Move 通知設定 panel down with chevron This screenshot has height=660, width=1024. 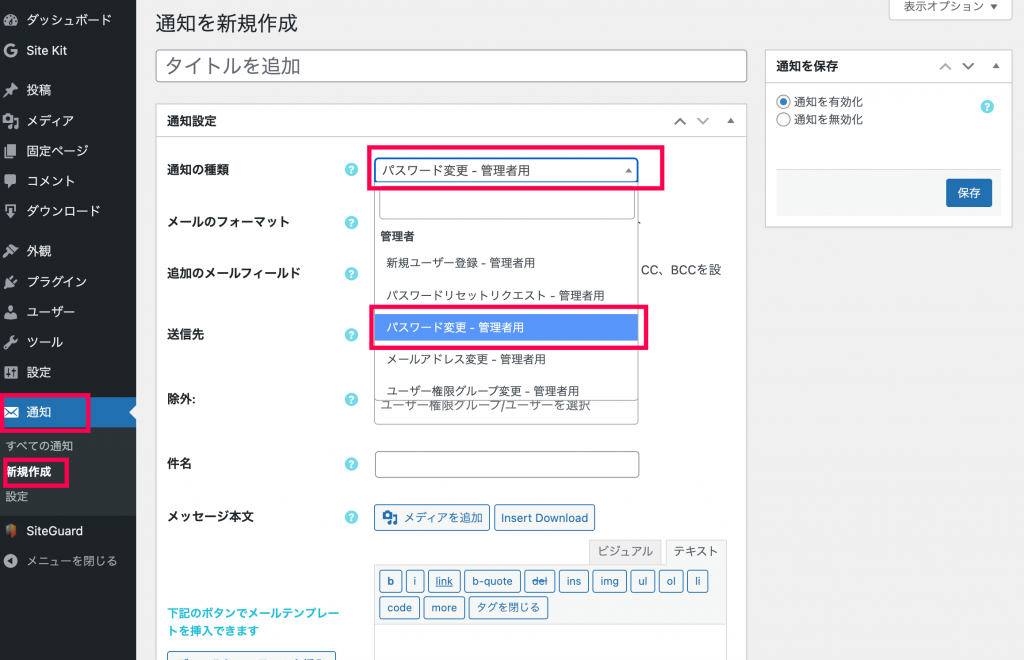[x=703, y=121]
